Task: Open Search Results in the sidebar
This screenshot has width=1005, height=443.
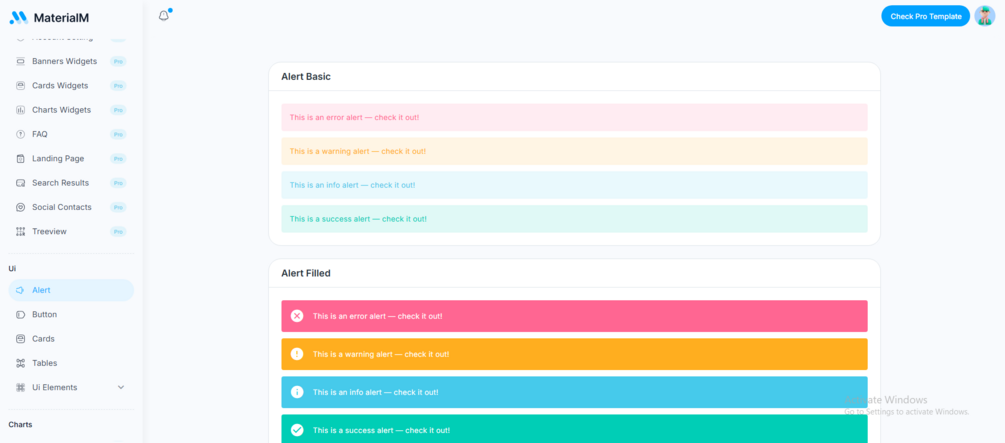Action: 60,183
